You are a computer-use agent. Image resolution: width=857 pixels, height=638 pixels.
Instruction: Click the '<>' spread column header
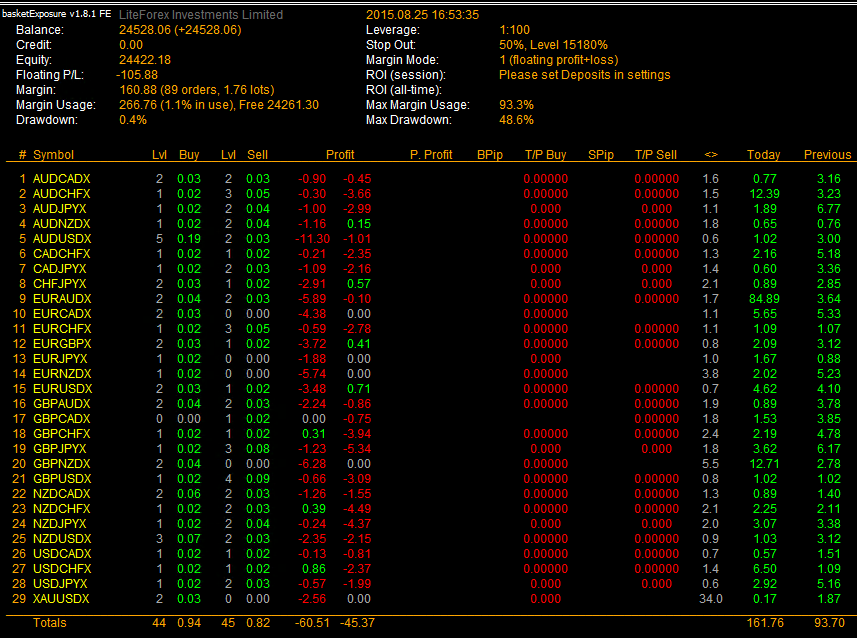point(710,155)
